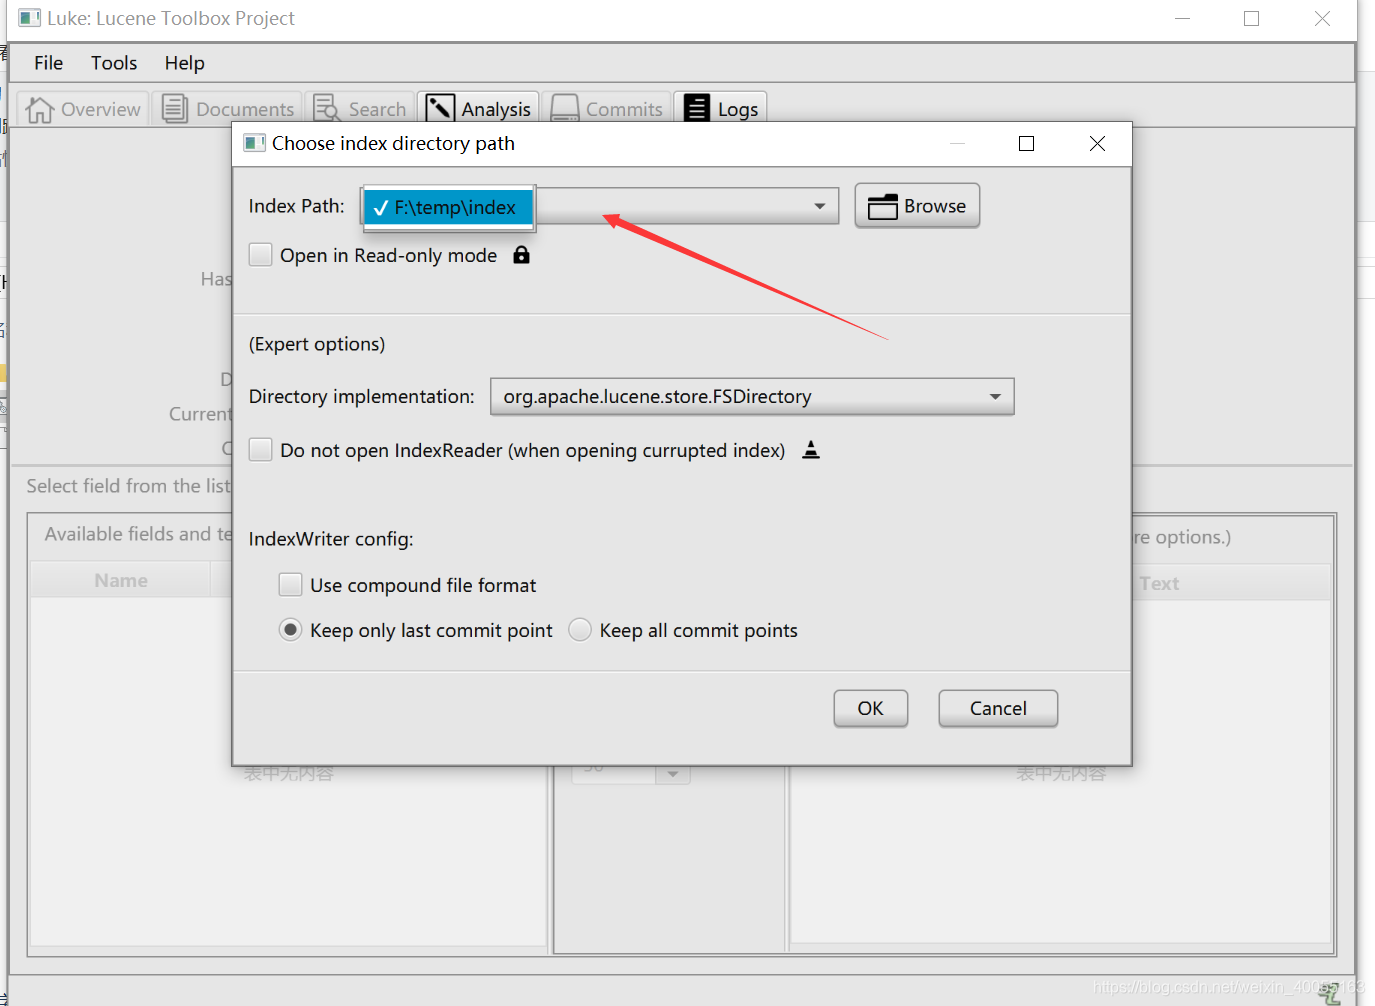Viewport: 1375px width, 1006px height.
Task: Switch to the Logs tab
Action: pyautogui.click(x=721, y=108)
